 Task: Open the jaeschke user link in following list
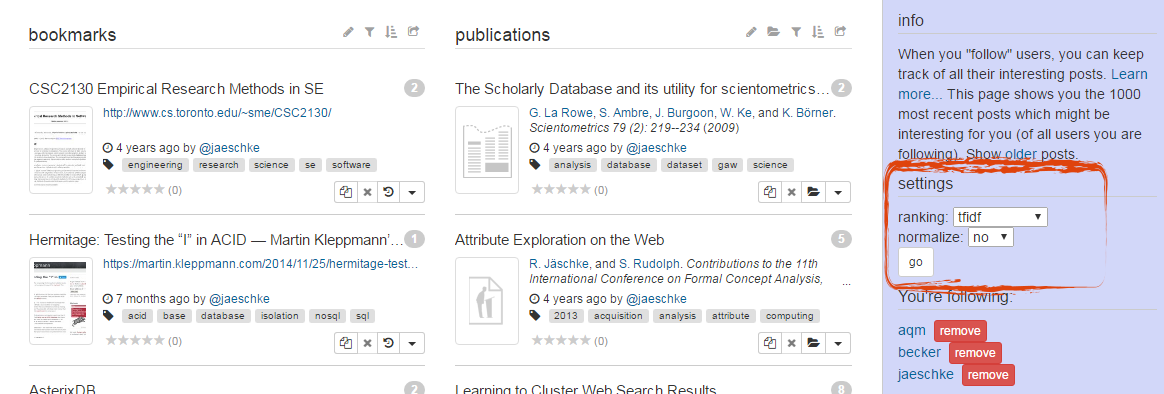coord(926,375)
